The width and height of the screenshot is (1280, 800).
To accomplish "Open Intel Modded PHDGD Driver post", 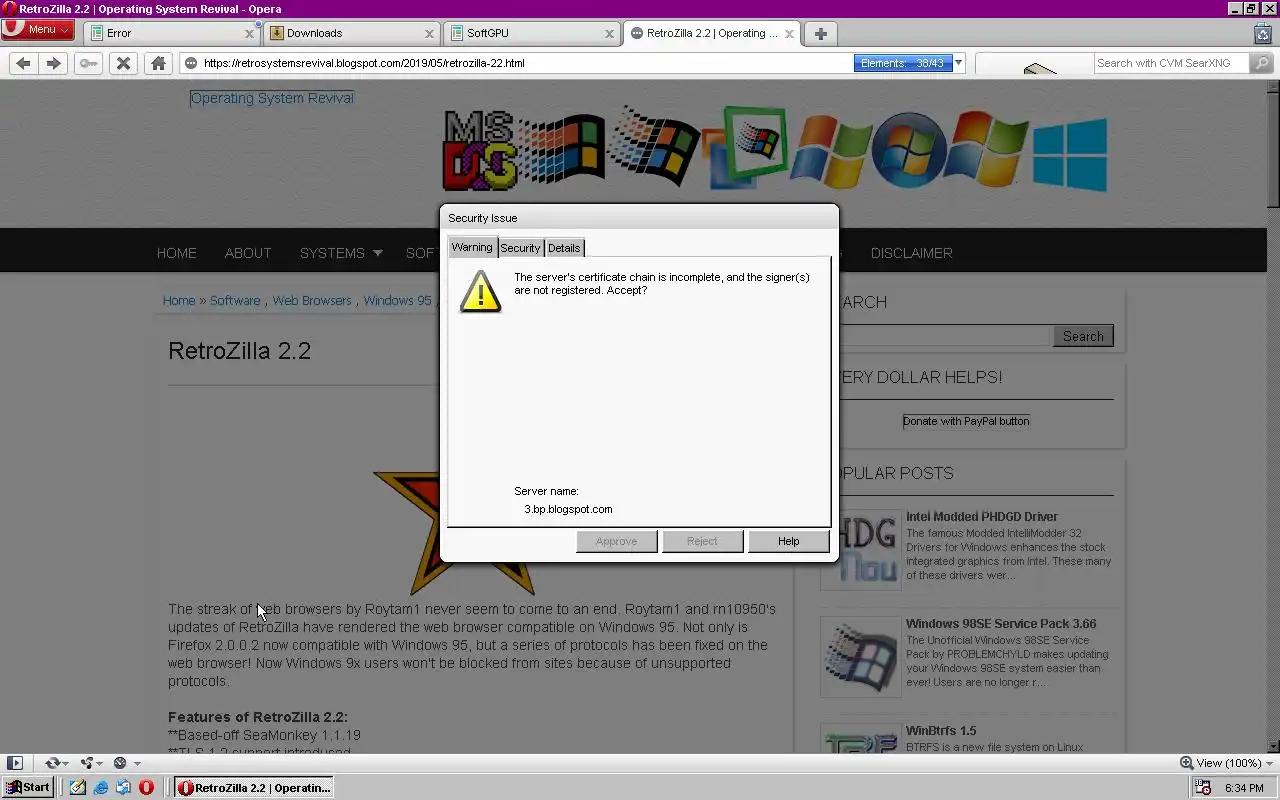I will click(982, 517).
